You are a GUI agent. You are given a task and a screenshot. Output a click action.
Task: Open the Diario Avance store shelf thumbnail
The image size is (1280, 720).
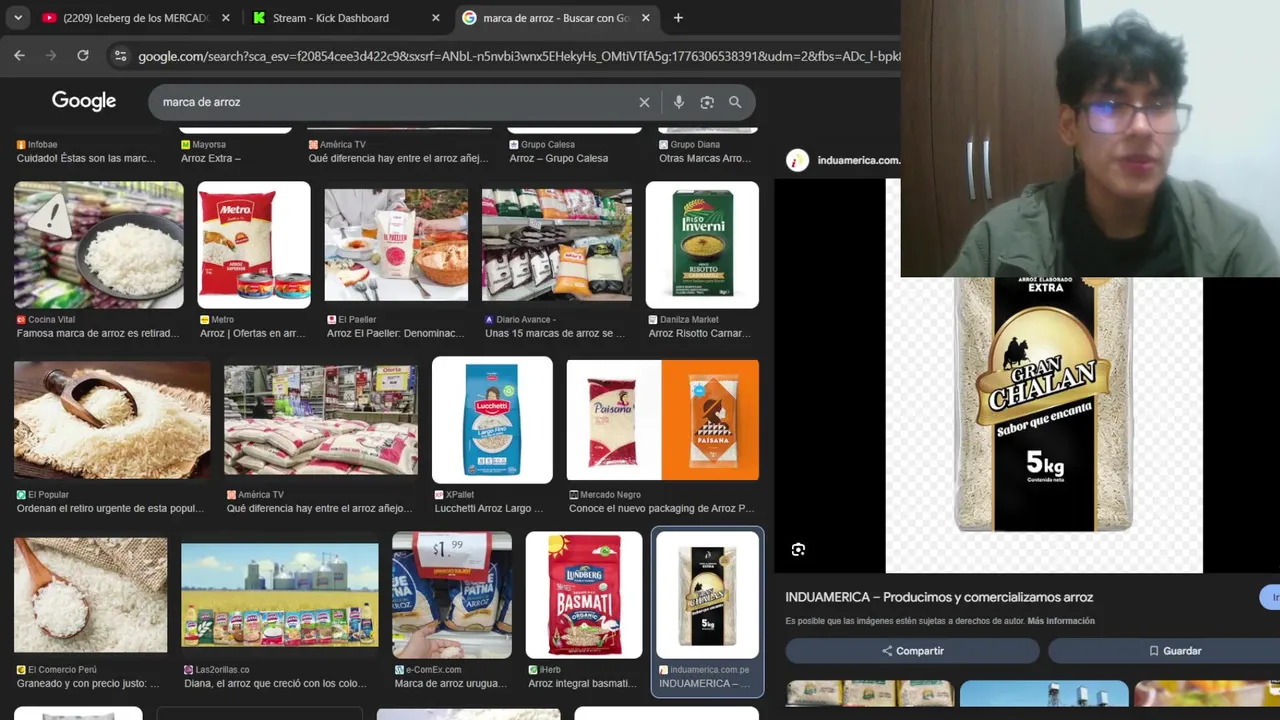coord(557,245)
